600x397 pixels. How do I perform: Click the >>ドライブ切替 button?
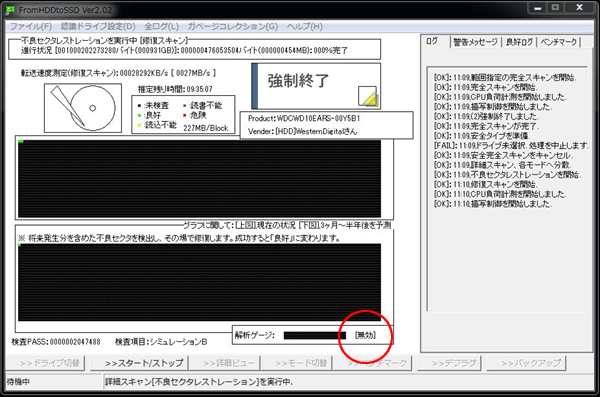[46, 363]
